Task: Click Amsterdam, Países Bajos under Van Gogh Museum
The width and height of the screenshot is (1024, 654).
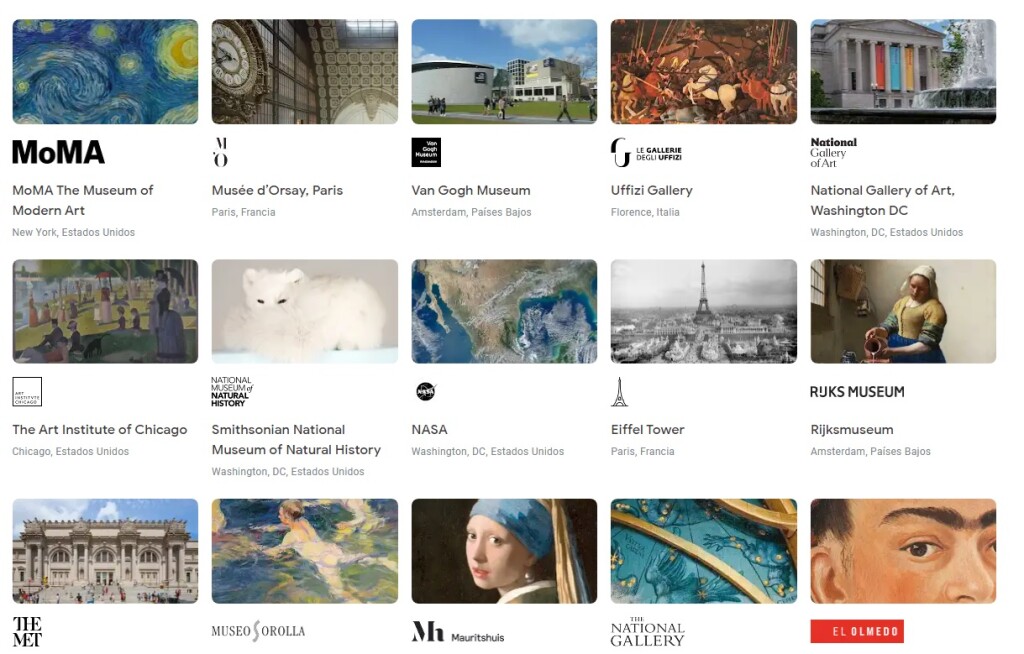Action: click(x=472, y=212)
